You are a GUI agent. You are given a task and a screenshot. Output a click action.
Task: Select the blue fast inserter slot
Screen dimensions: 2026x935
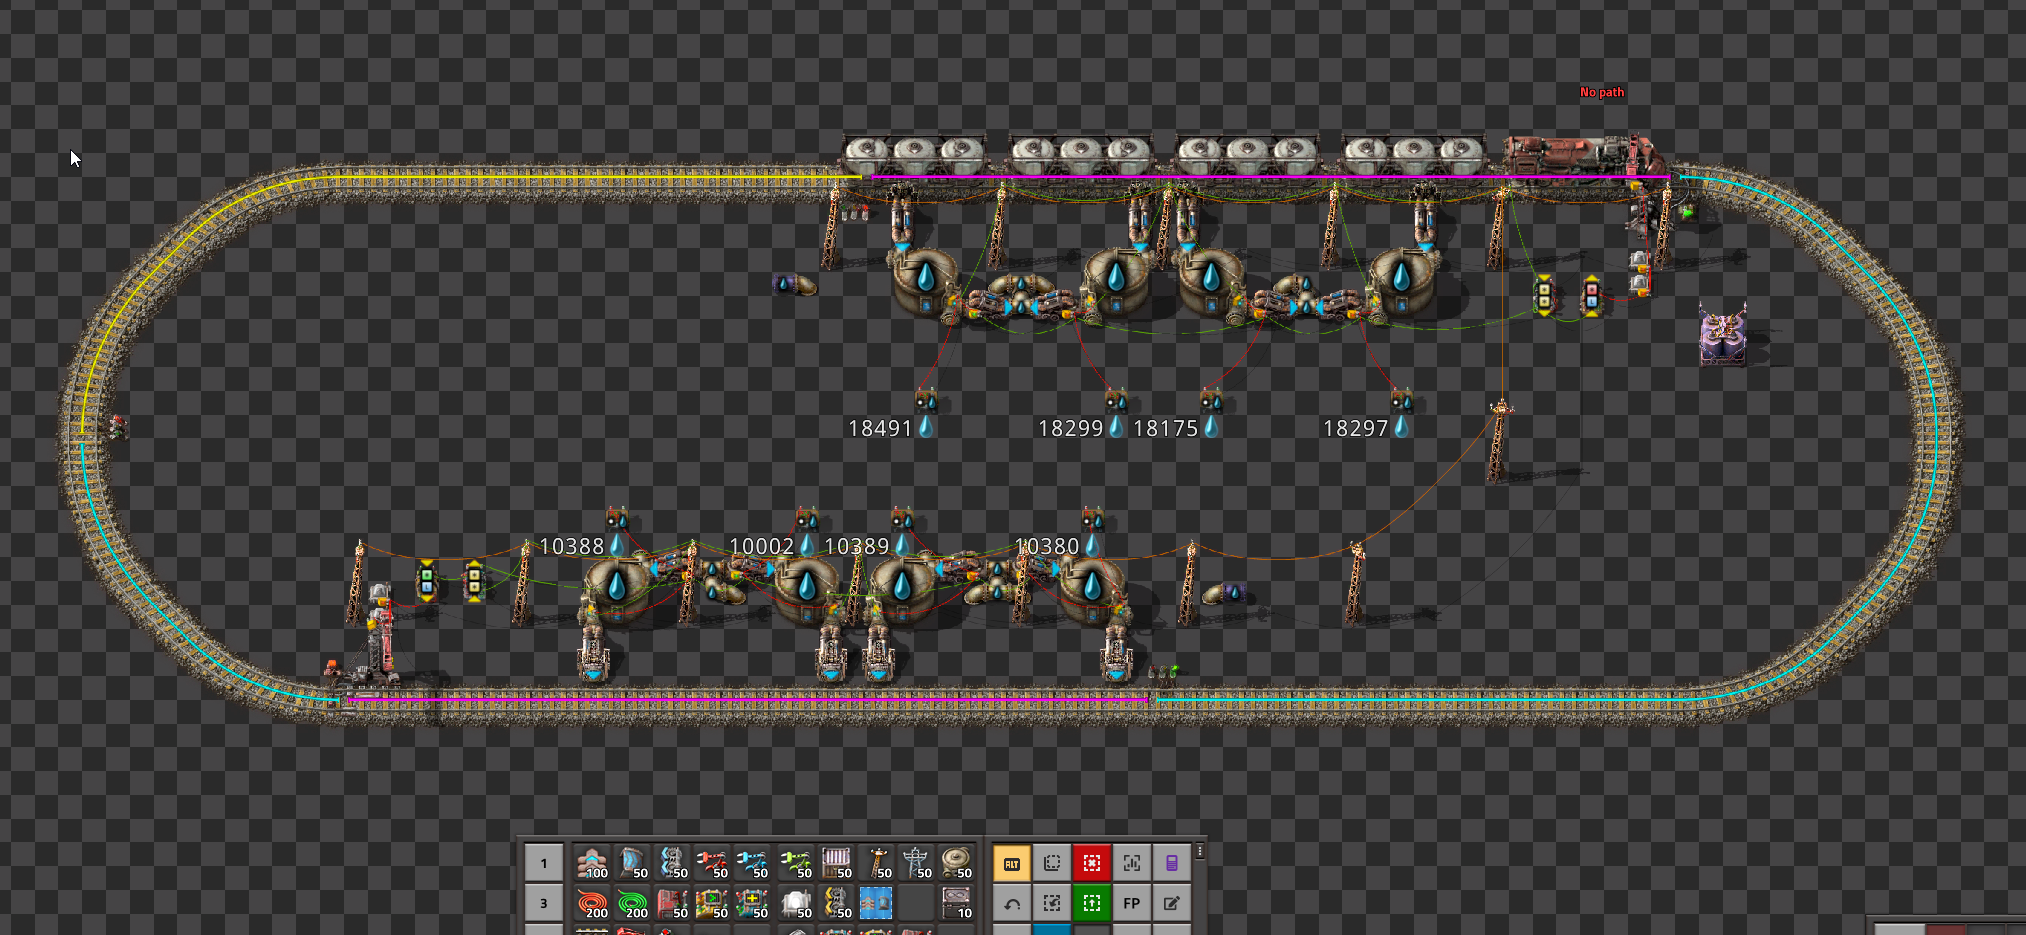coord(753,863)
